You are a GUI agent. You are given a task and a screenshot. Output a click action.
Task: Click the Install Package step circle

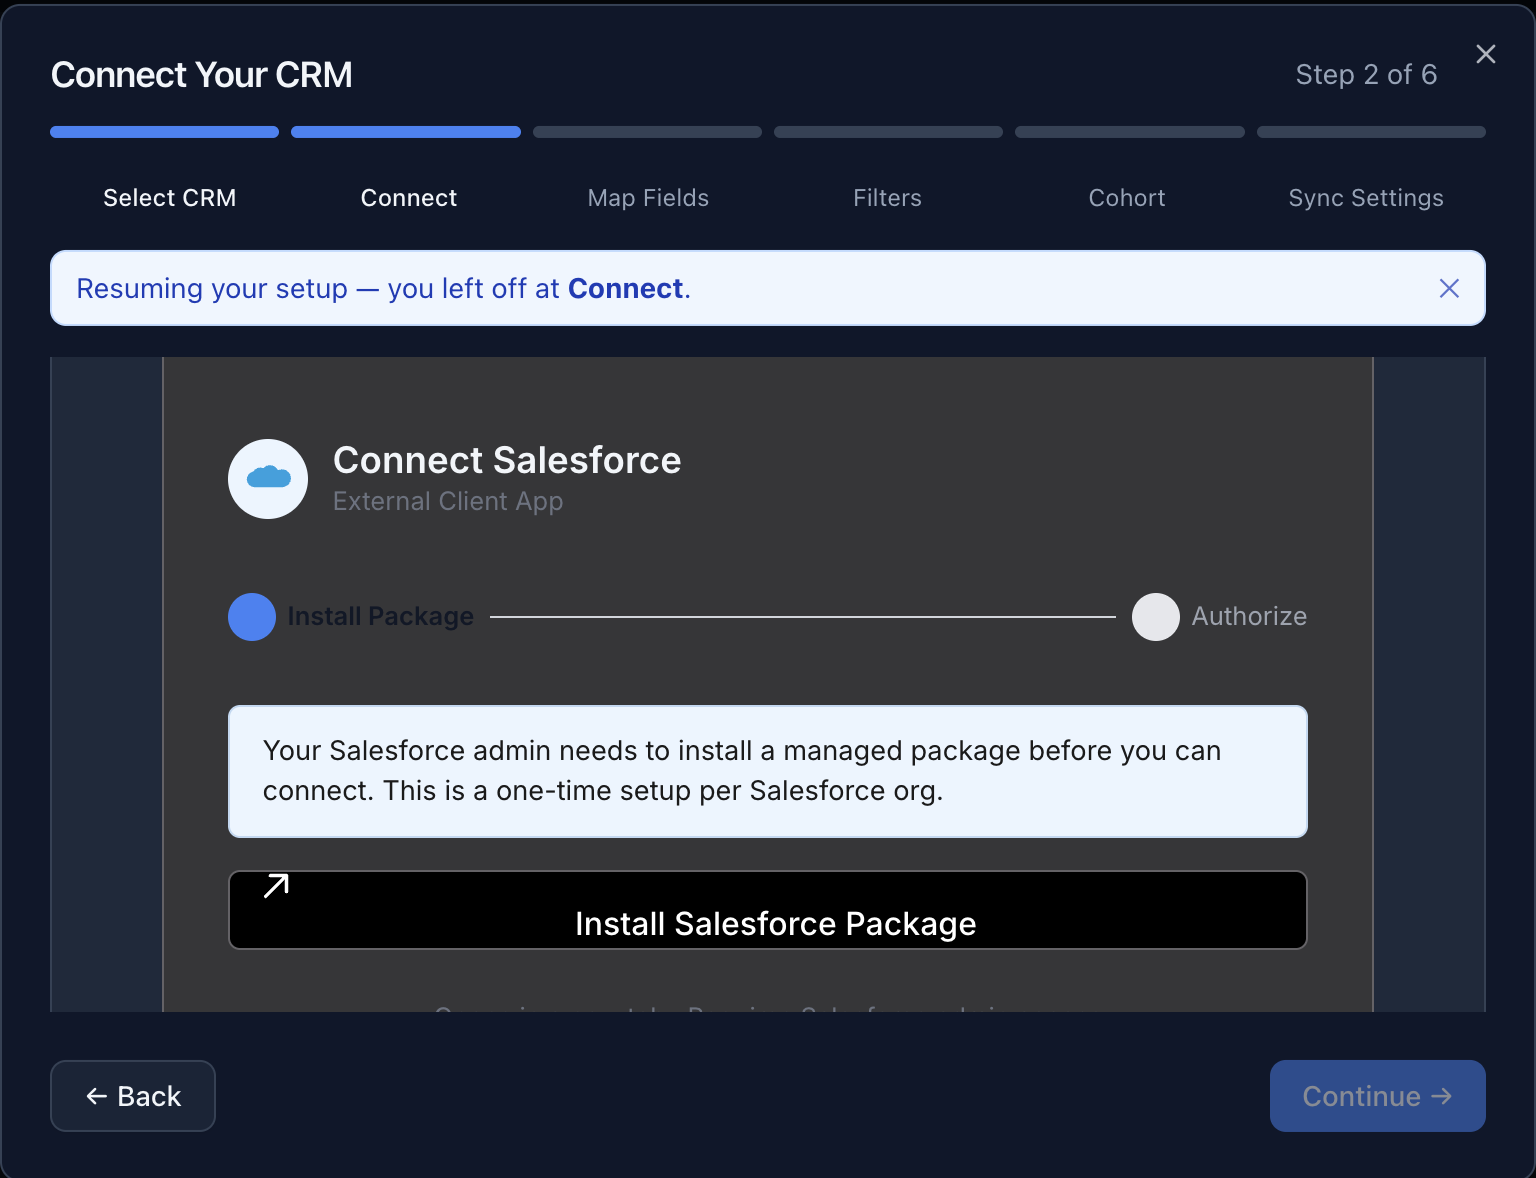pyautogui.click(x=252, y=617)
